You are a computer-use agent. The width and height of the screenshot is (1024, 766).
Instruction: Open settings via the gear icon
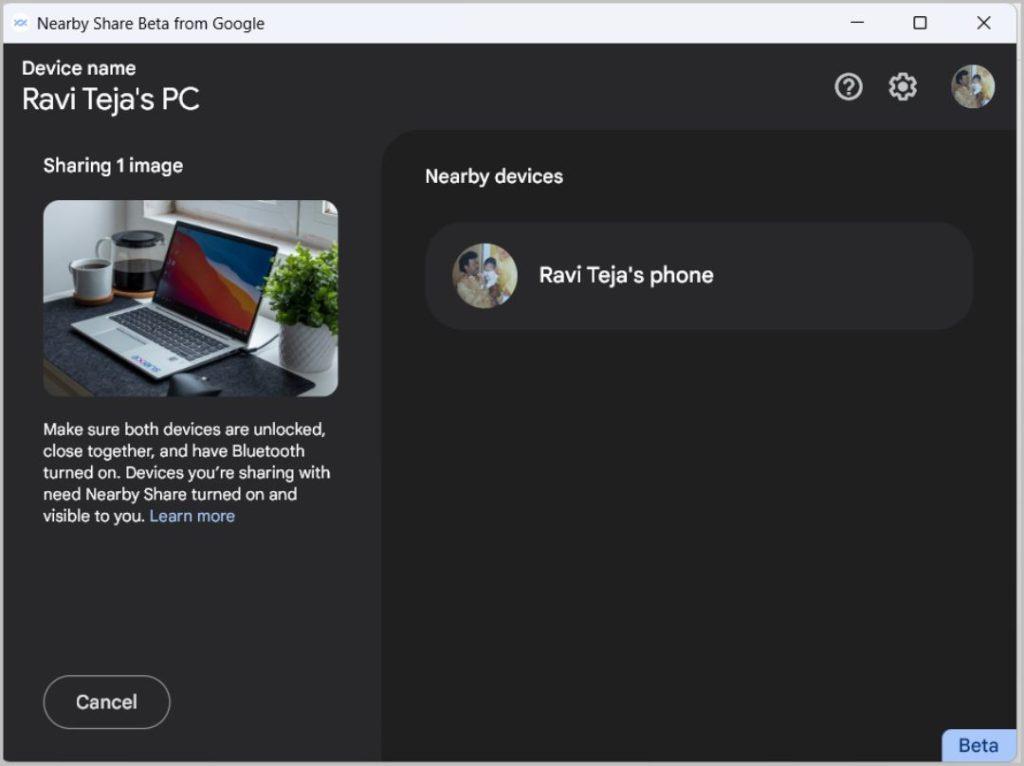click(x=903, y=86)
